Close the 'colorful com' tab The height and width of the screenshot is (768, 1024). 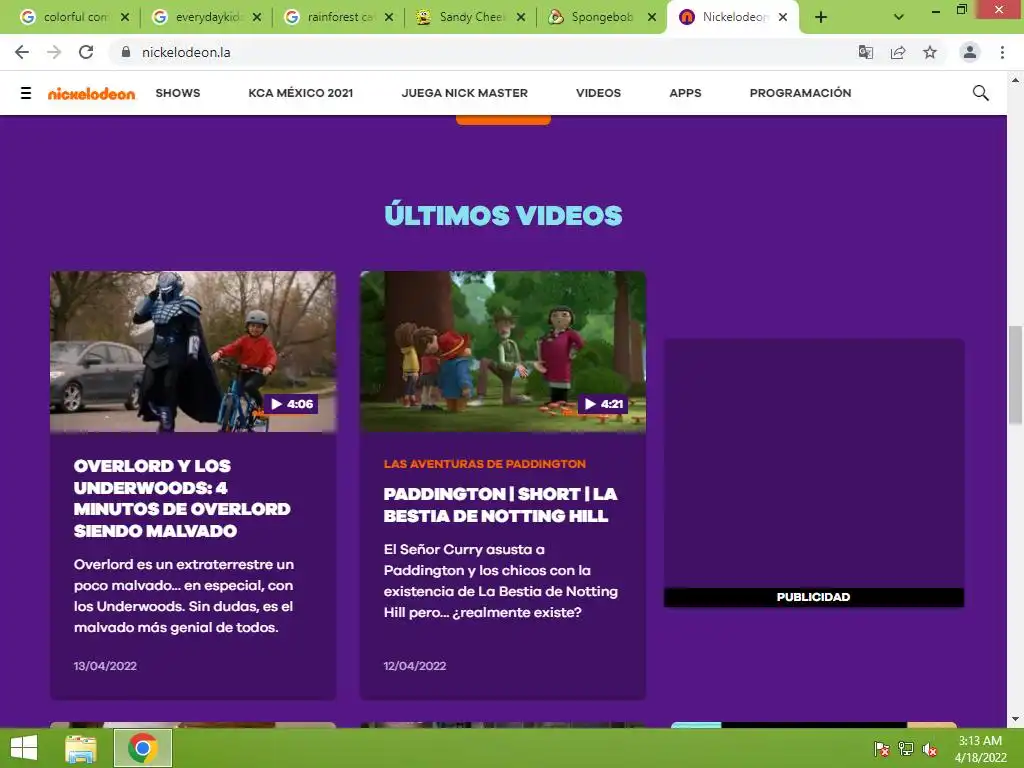click(x=125, y=18)
